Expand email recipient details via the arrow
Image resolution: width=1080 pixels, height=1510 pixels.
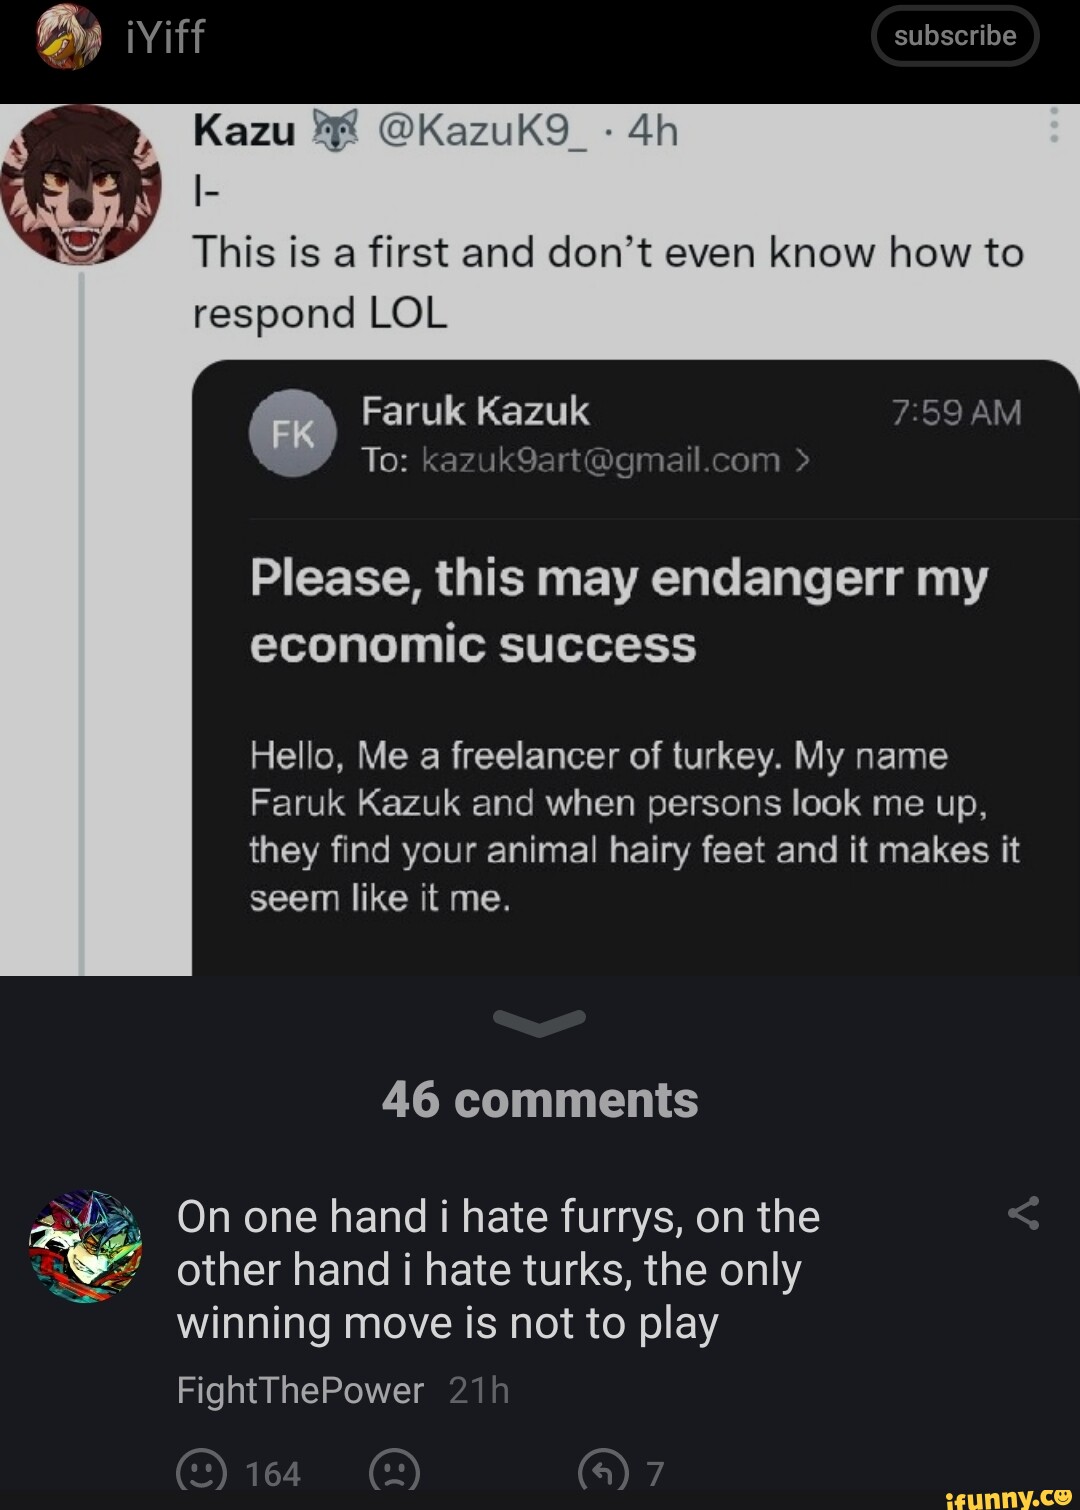(804, 460)
